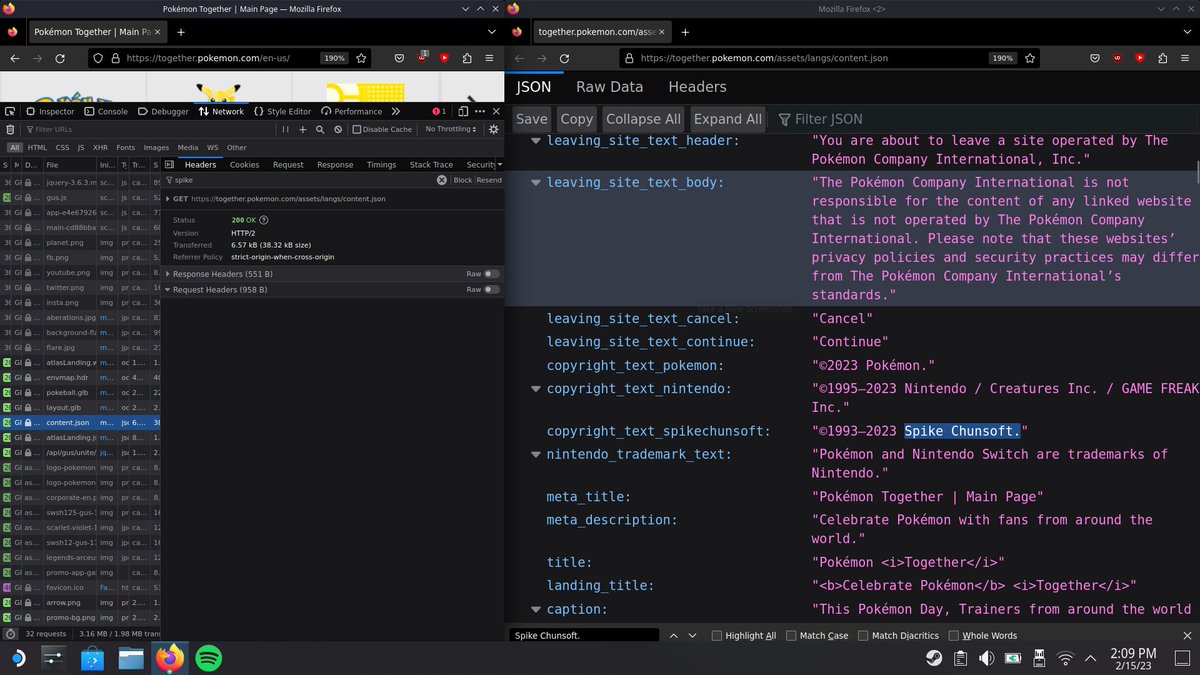Open hamburger menu in right Firefox window
1200x675 pixels.
(x=1185, y=58)
